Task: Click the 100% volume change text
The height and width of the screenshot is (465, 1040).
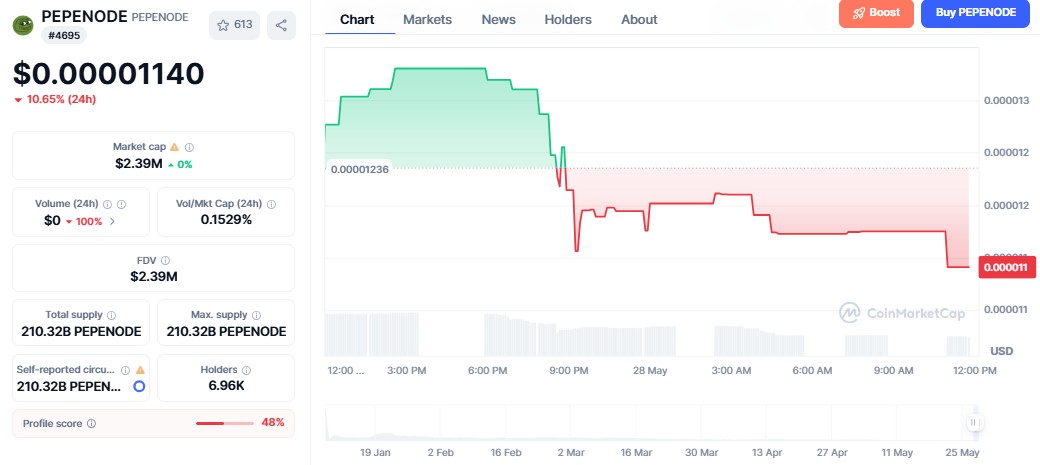Action: [x=89, y=222]
